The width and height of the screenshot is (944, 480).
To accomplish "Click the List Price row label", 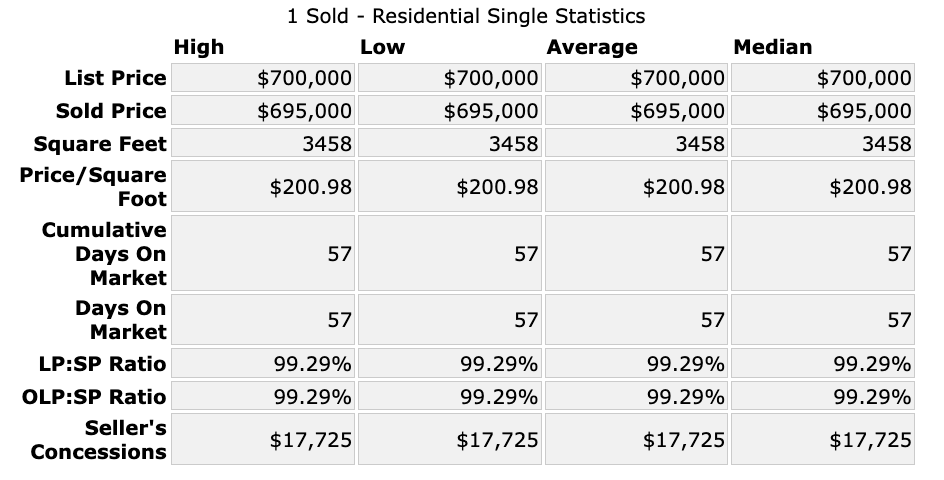I will [x=116, y=78].
